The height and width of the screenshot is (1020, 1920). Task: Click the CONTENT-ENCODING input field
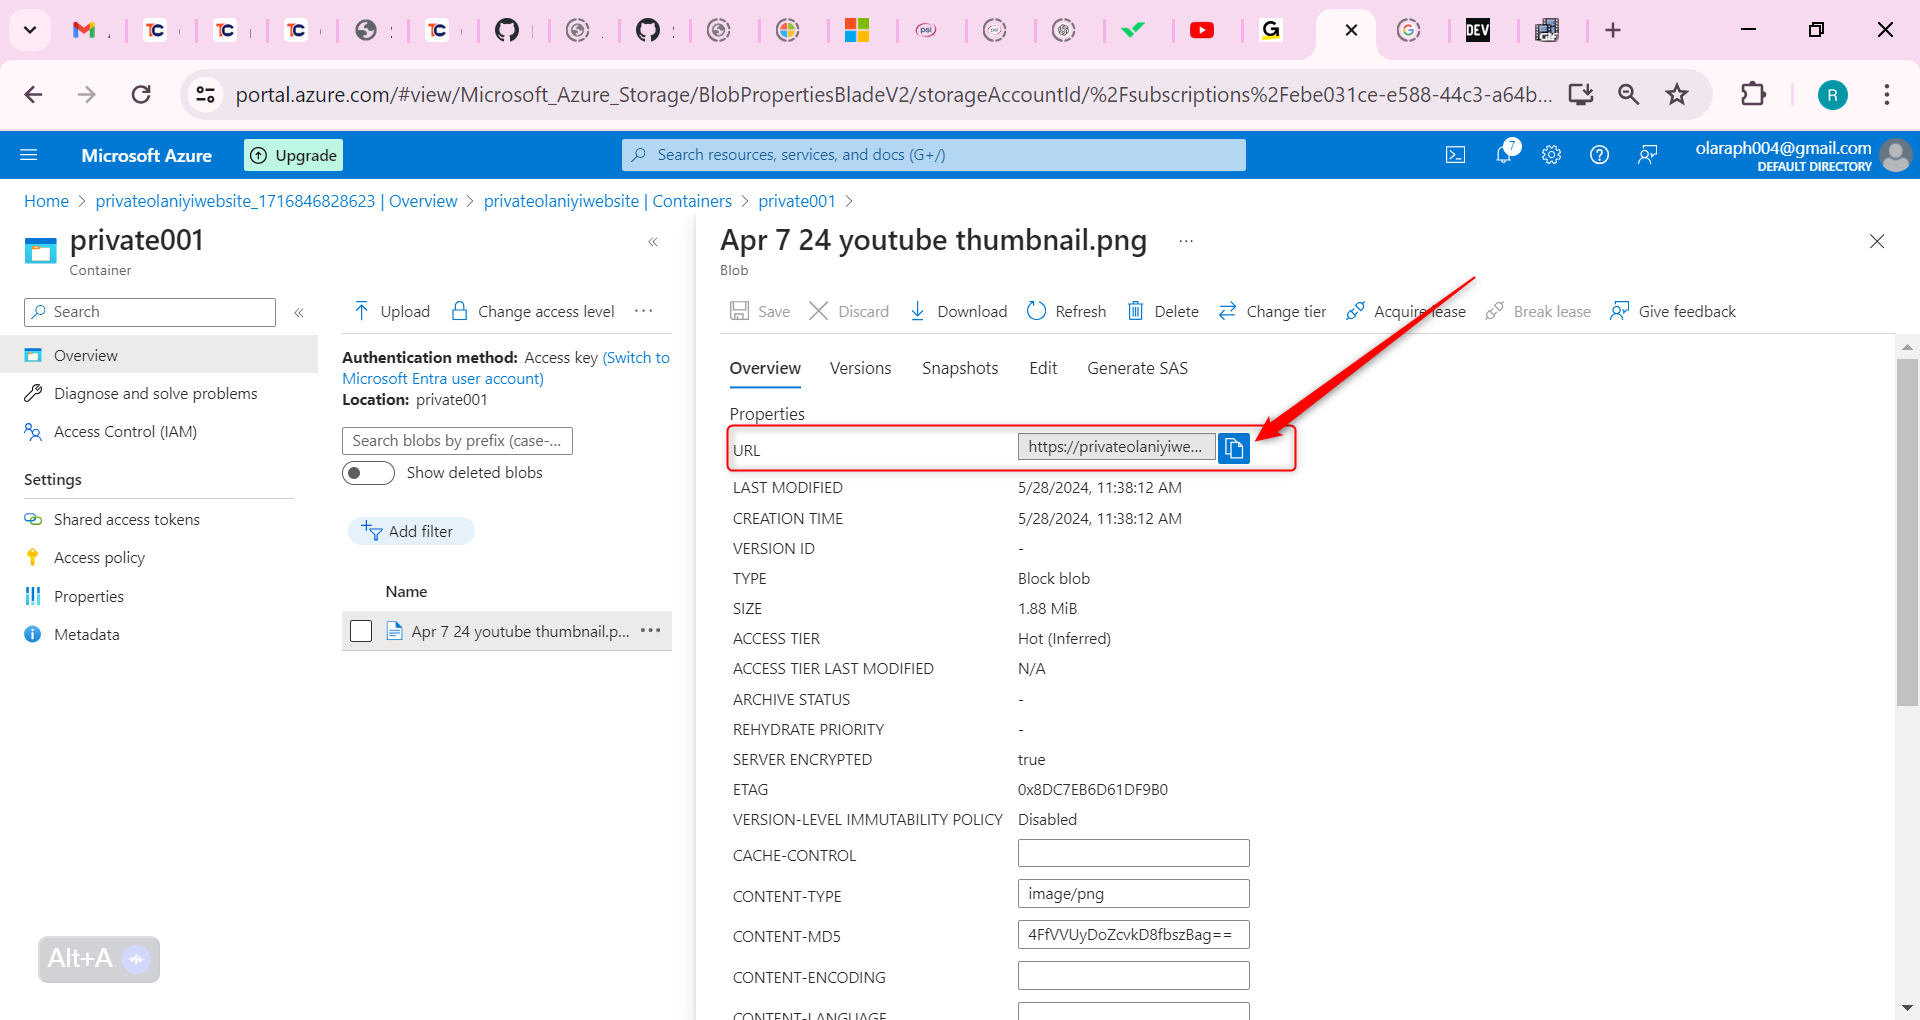point(1134,975)
